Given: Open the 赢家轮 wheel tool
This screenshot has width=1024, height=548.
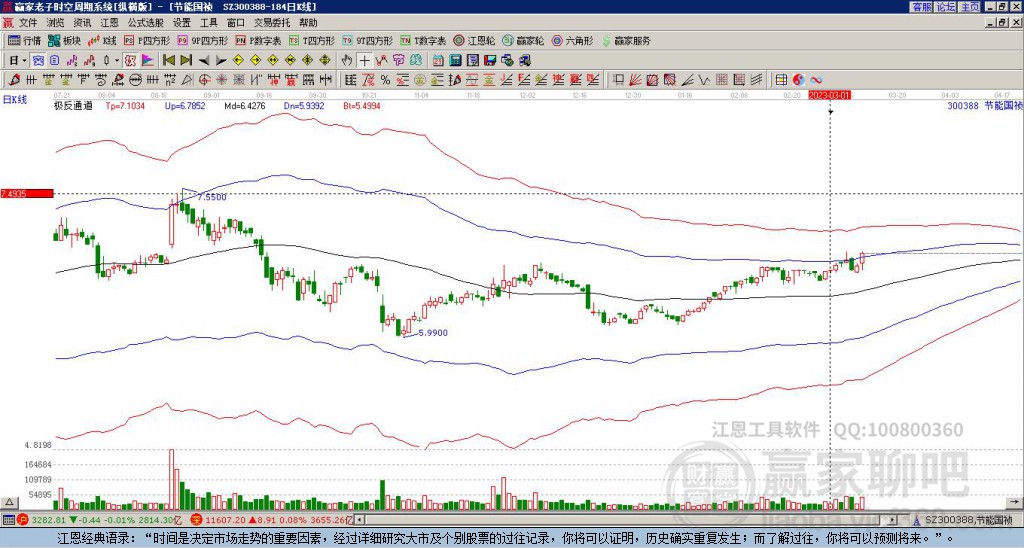Looking at the screenshot, I should [x=523, y=40].
